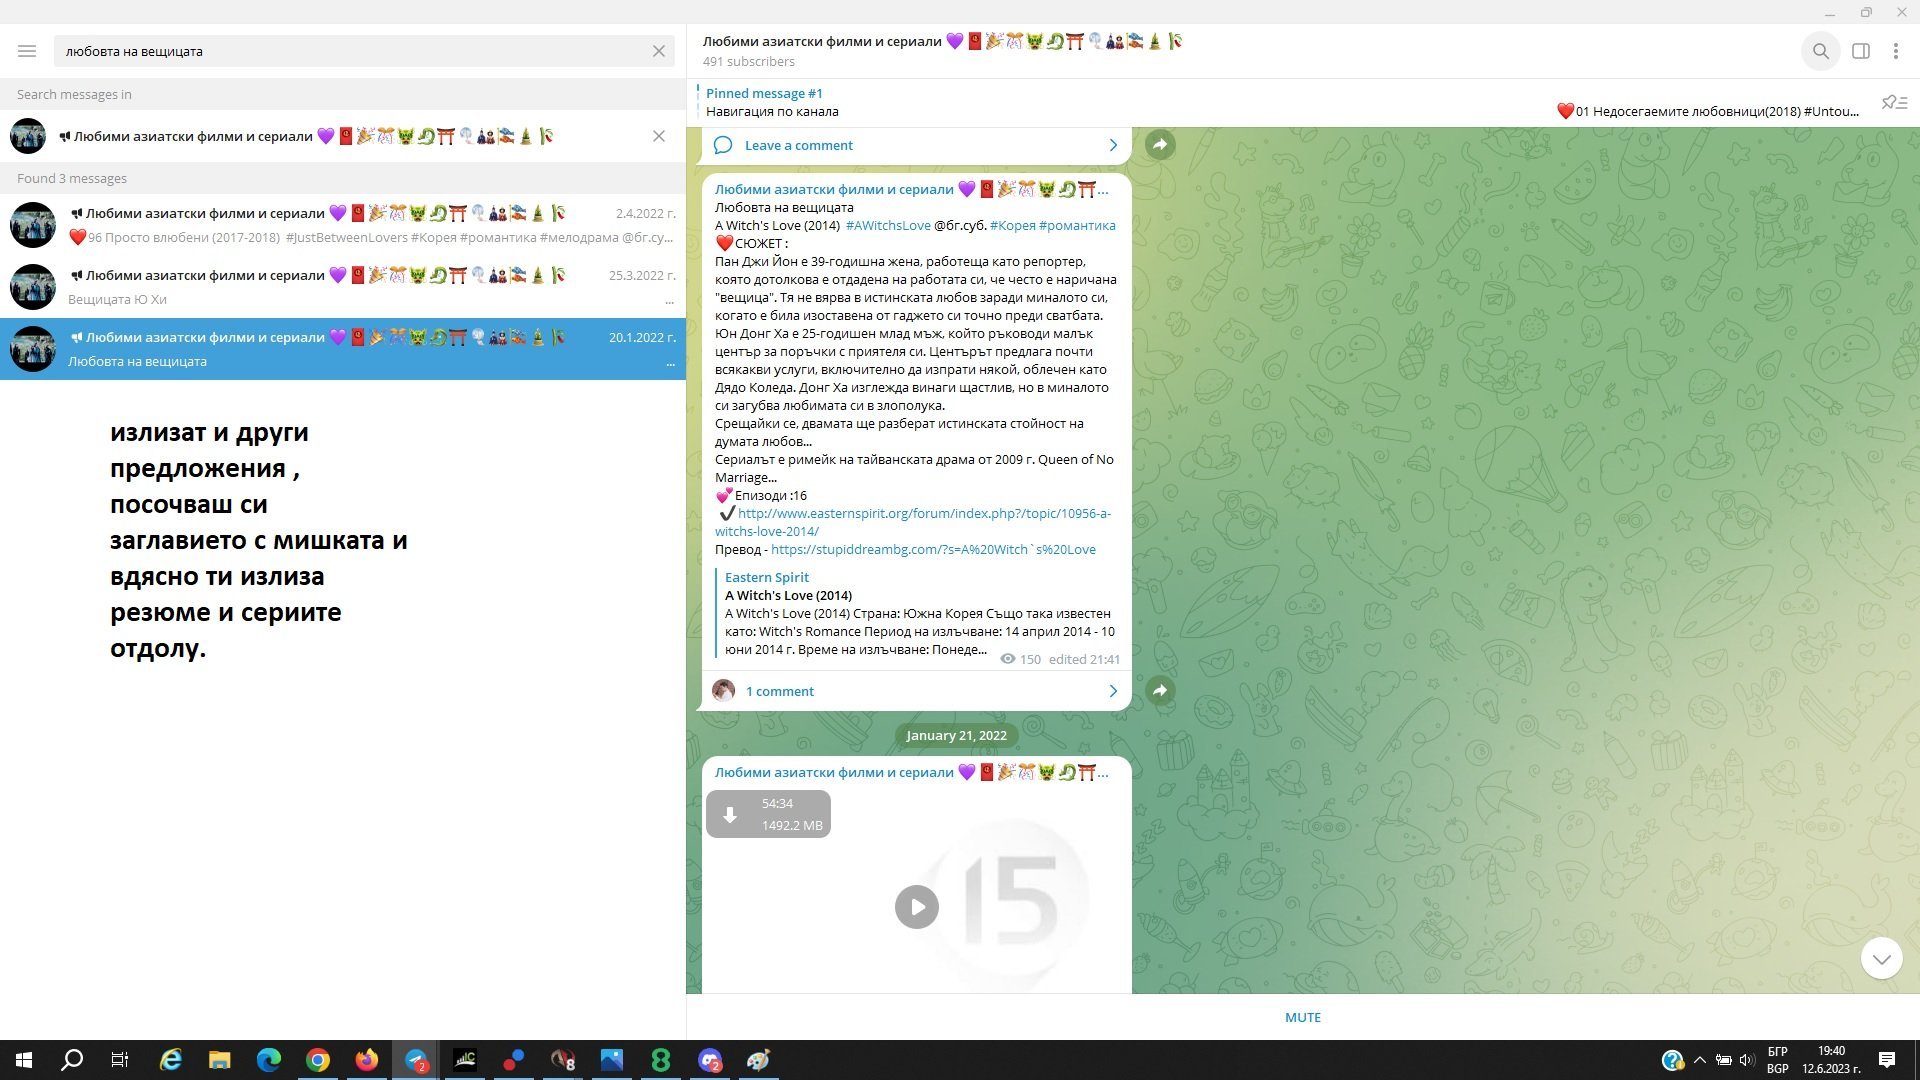
Task: Click the #AWitchsLove hashtag
Action: (888, 226)
